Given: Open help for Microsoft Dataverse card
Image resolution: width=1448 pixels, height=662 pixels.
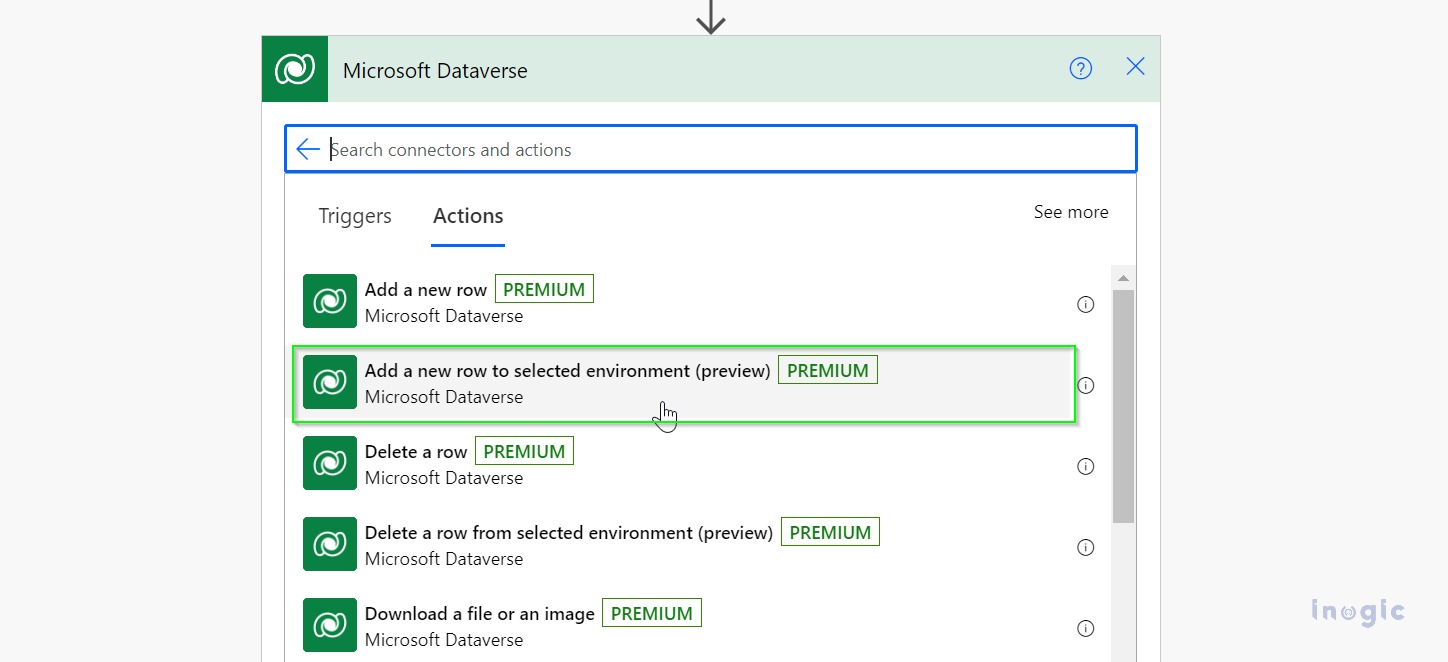Looking at the screenshot, I should [x=1081, y=68].
